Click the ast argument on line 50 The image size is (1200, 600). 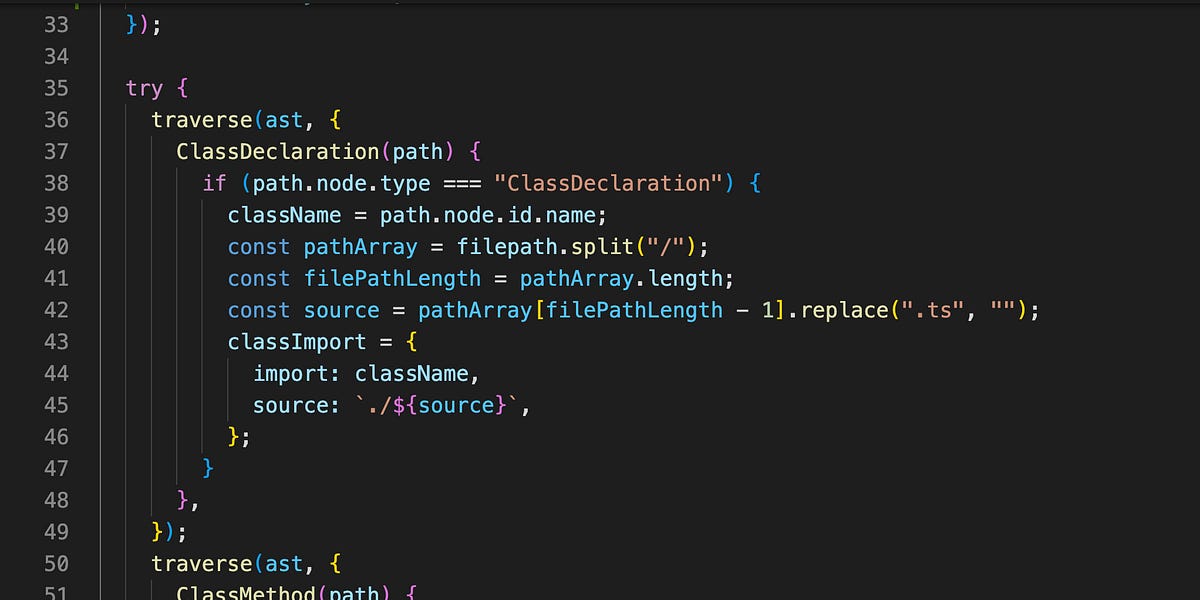(x=283, y=563)
